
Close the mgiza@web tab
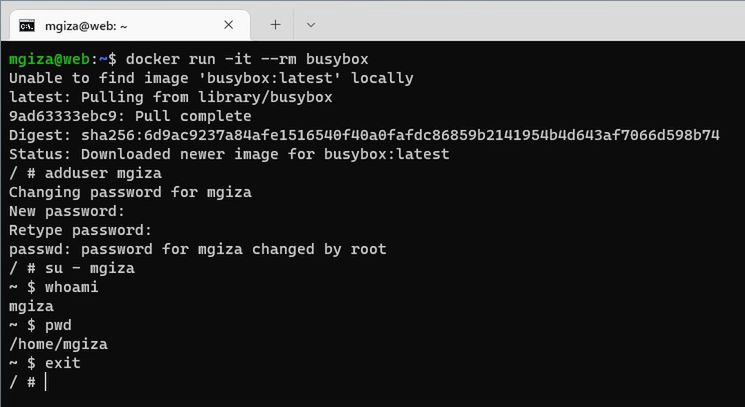tap(229, 25)
